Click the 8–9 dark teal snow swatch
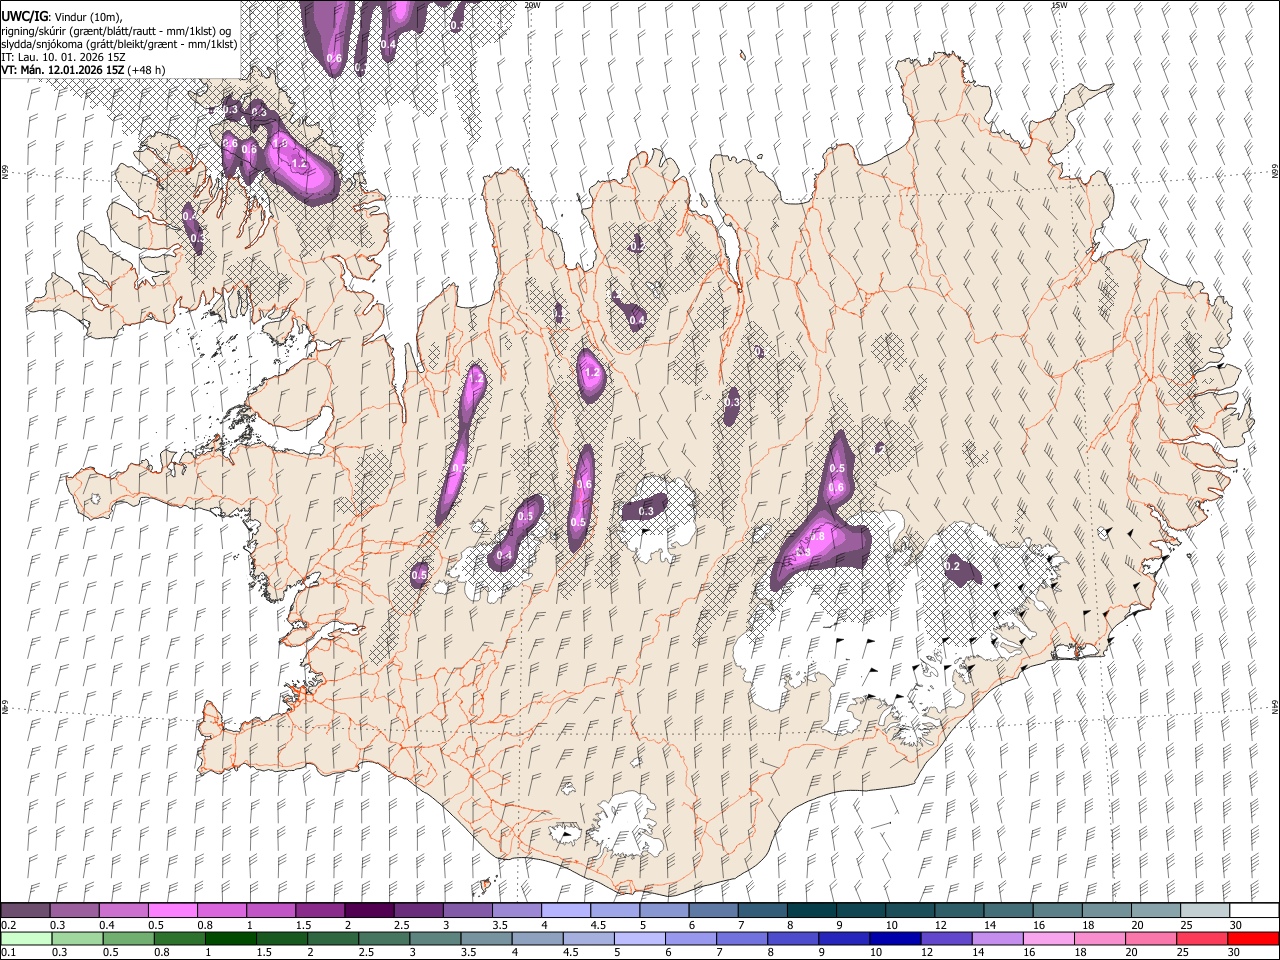The height and width of the screenshot is (960, 1280). coord(811,911)
